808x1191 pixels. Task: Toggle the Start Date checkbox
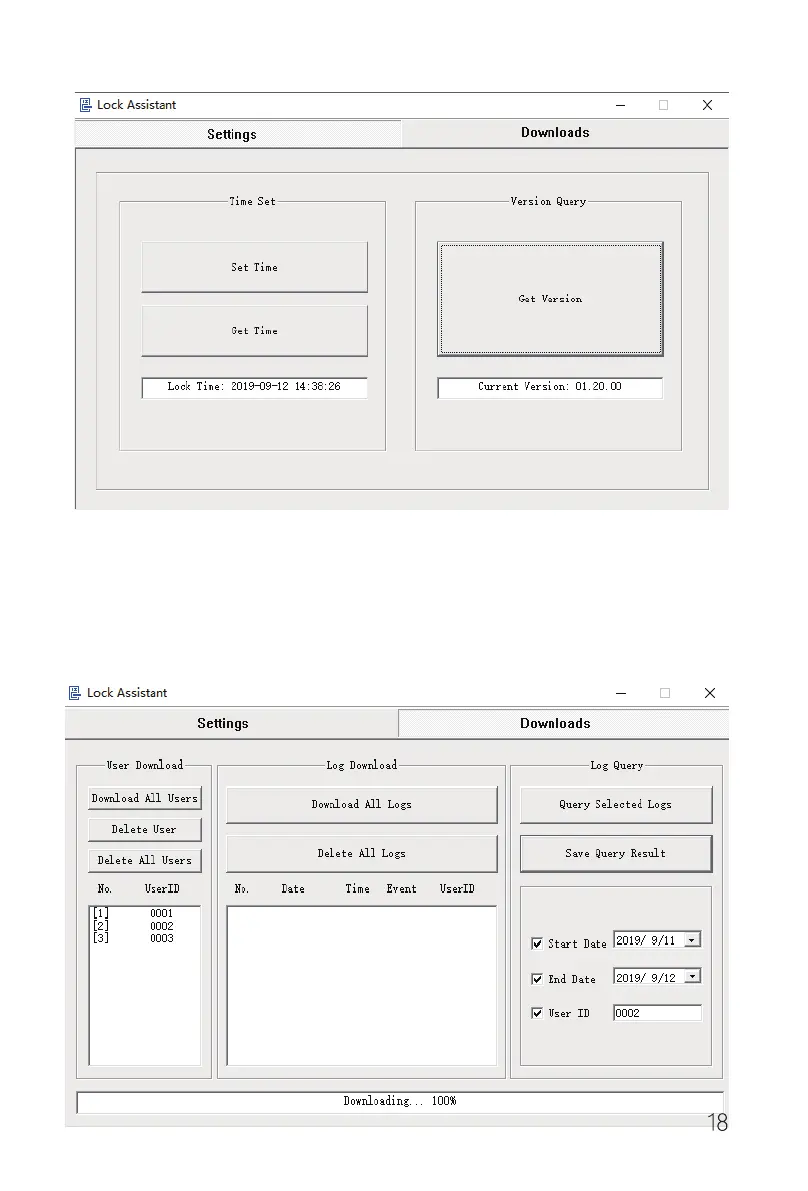click(x=537, y=943)
